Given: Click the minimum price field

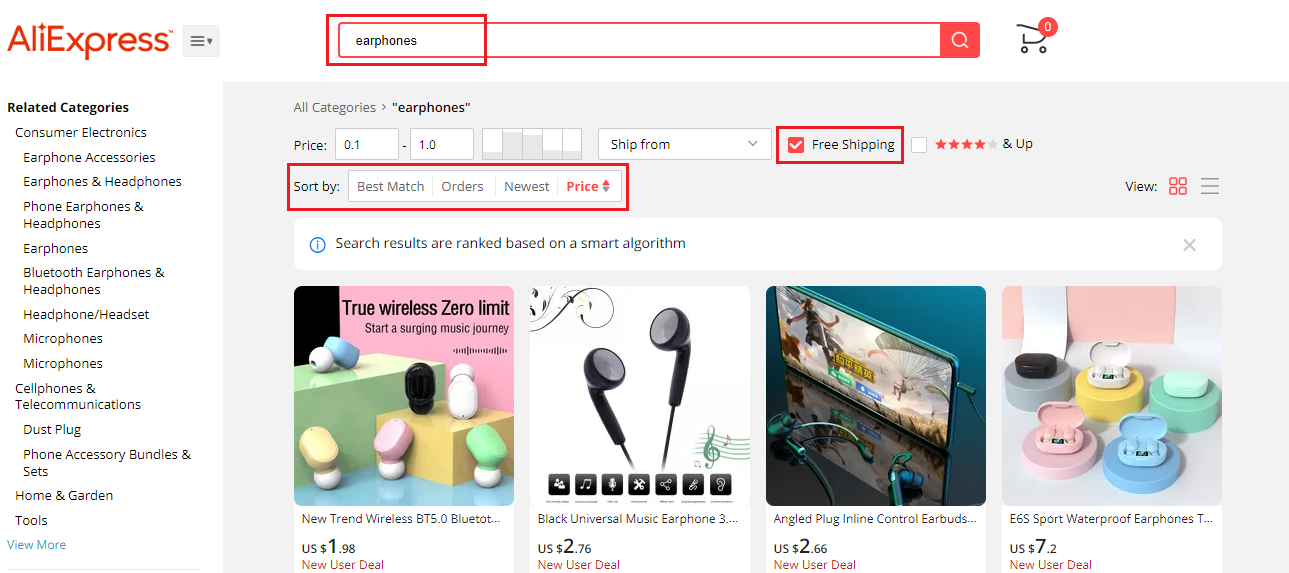Looking at the screenshot, I should click(x=367, y=144).
